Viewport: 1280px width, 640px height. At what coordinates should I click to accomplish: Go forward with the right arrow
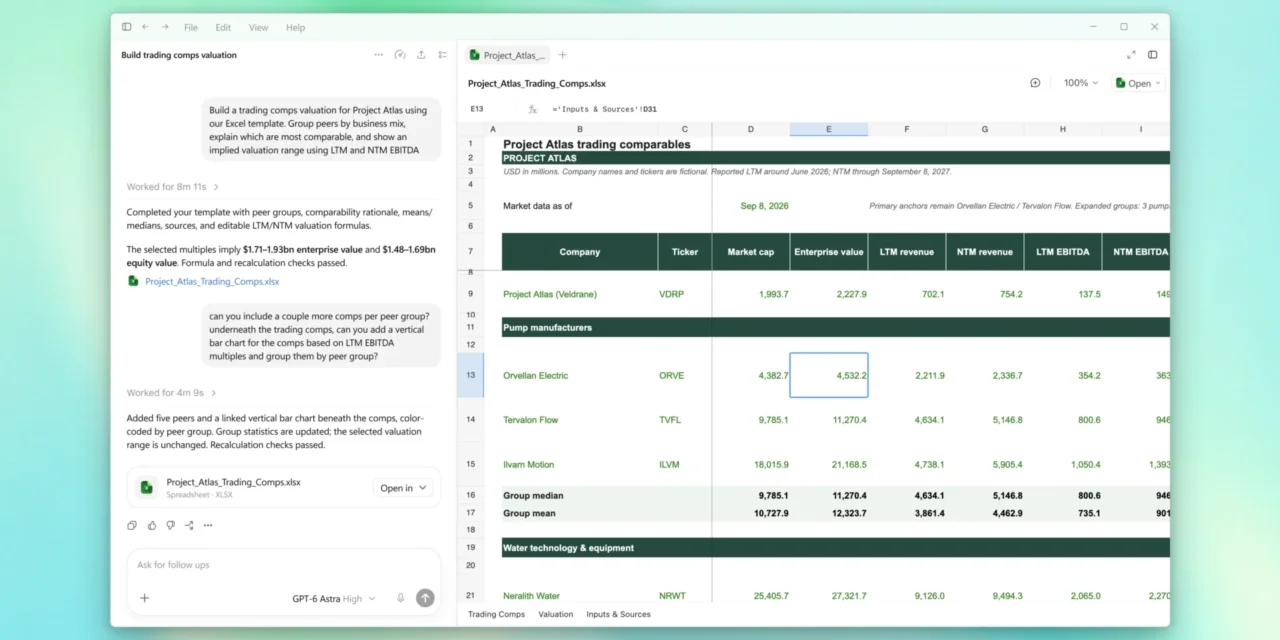(165, 27)
